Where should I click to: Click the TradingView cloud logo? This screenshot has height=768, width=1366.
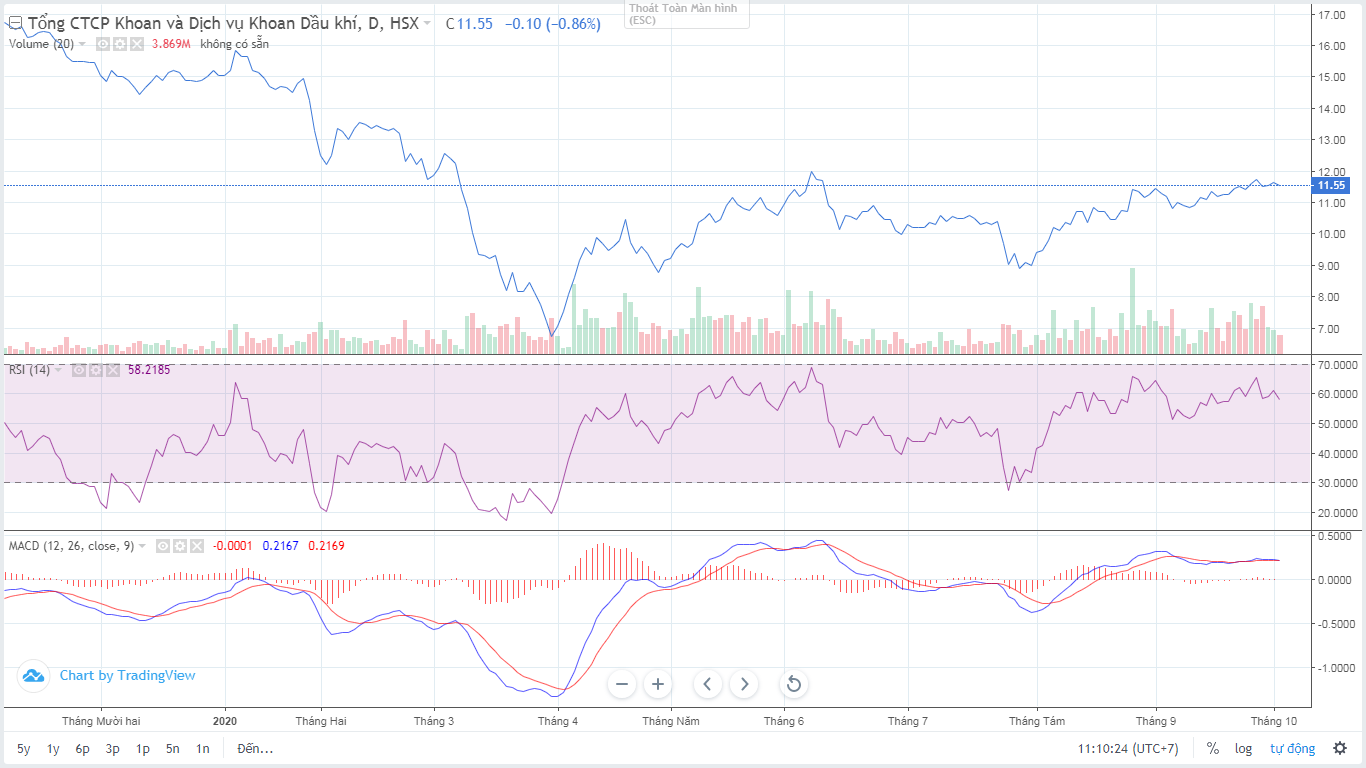point(33,676)
